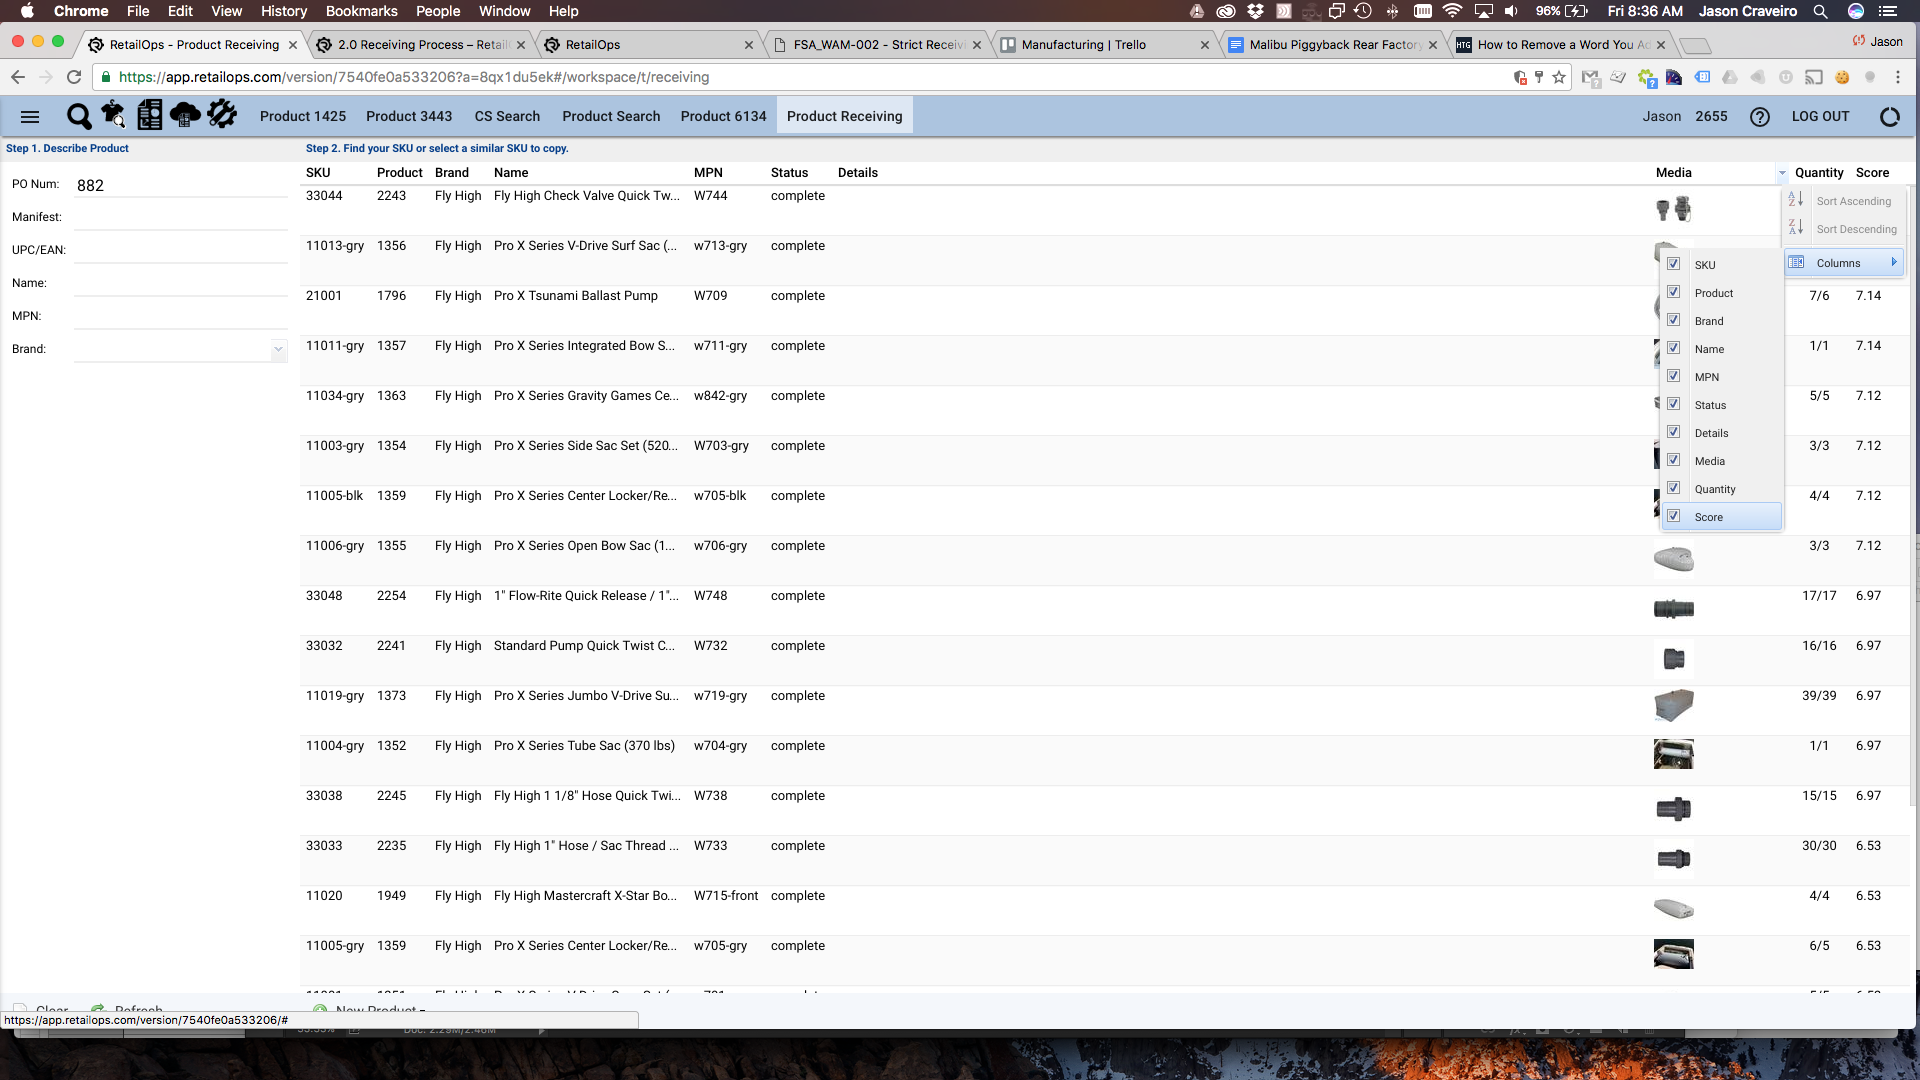1920x1080 pixels.
Task: Open the Brand dropdown
Action: pos(278,349)
